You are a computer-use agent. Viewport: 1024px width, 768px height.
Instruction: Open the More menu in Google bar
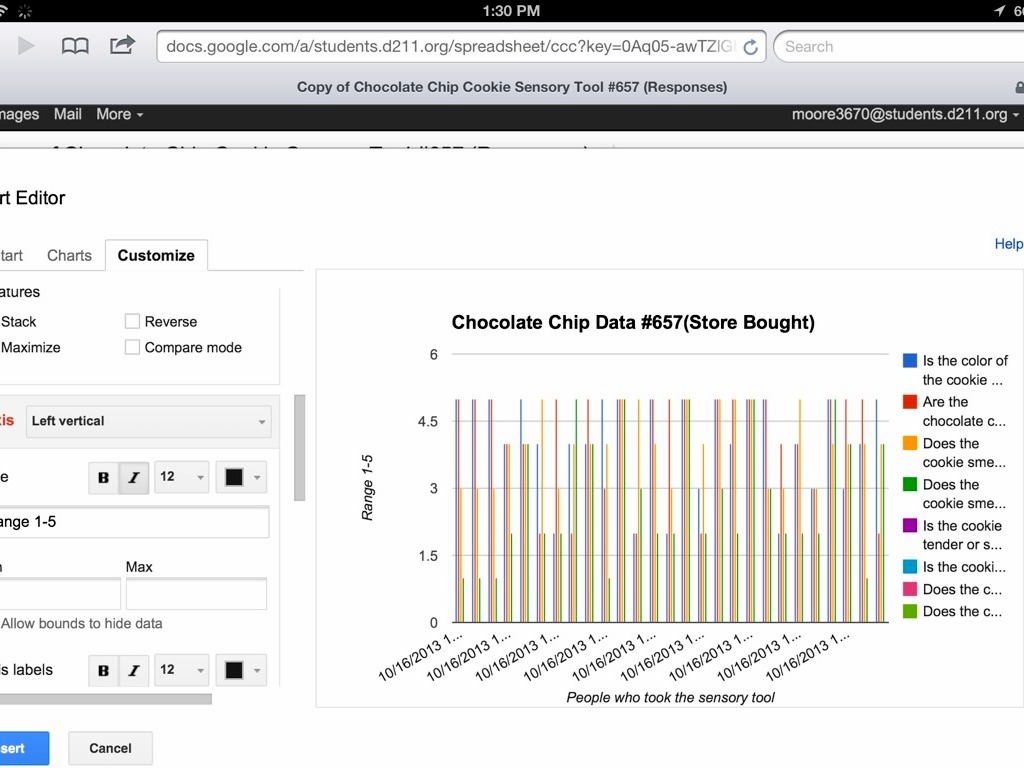(x=119, y=115)
